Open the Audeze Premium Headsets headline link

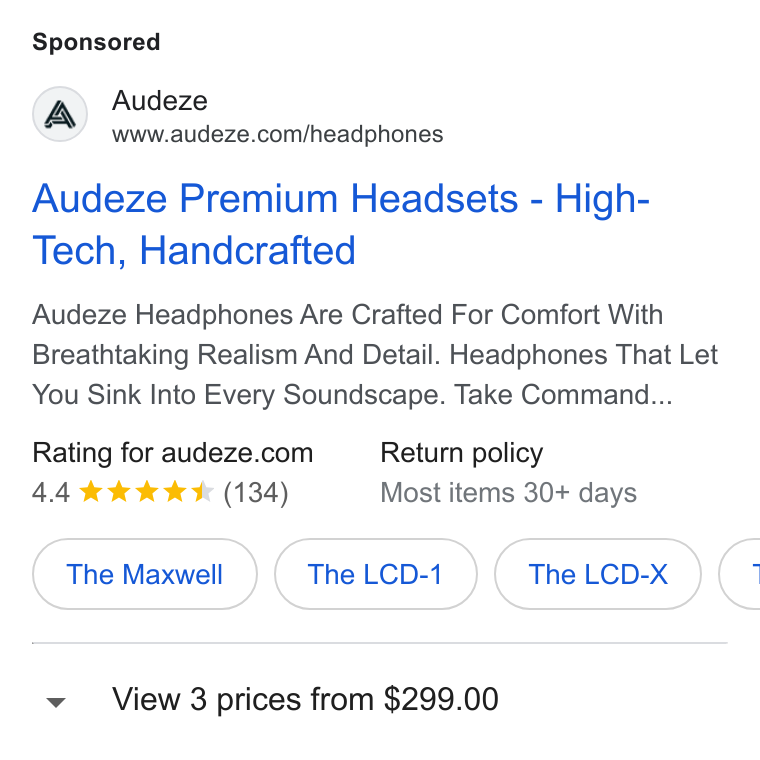pyautogui.click(x=341, y=224)
